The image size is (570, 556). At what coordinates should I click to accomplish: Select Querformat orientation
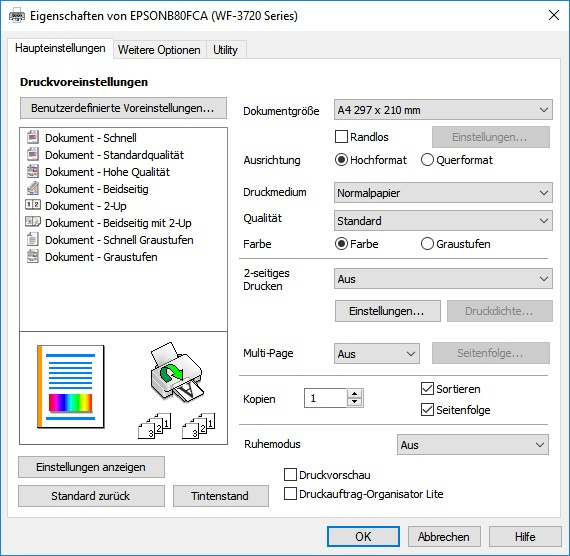tap(427, 160)
